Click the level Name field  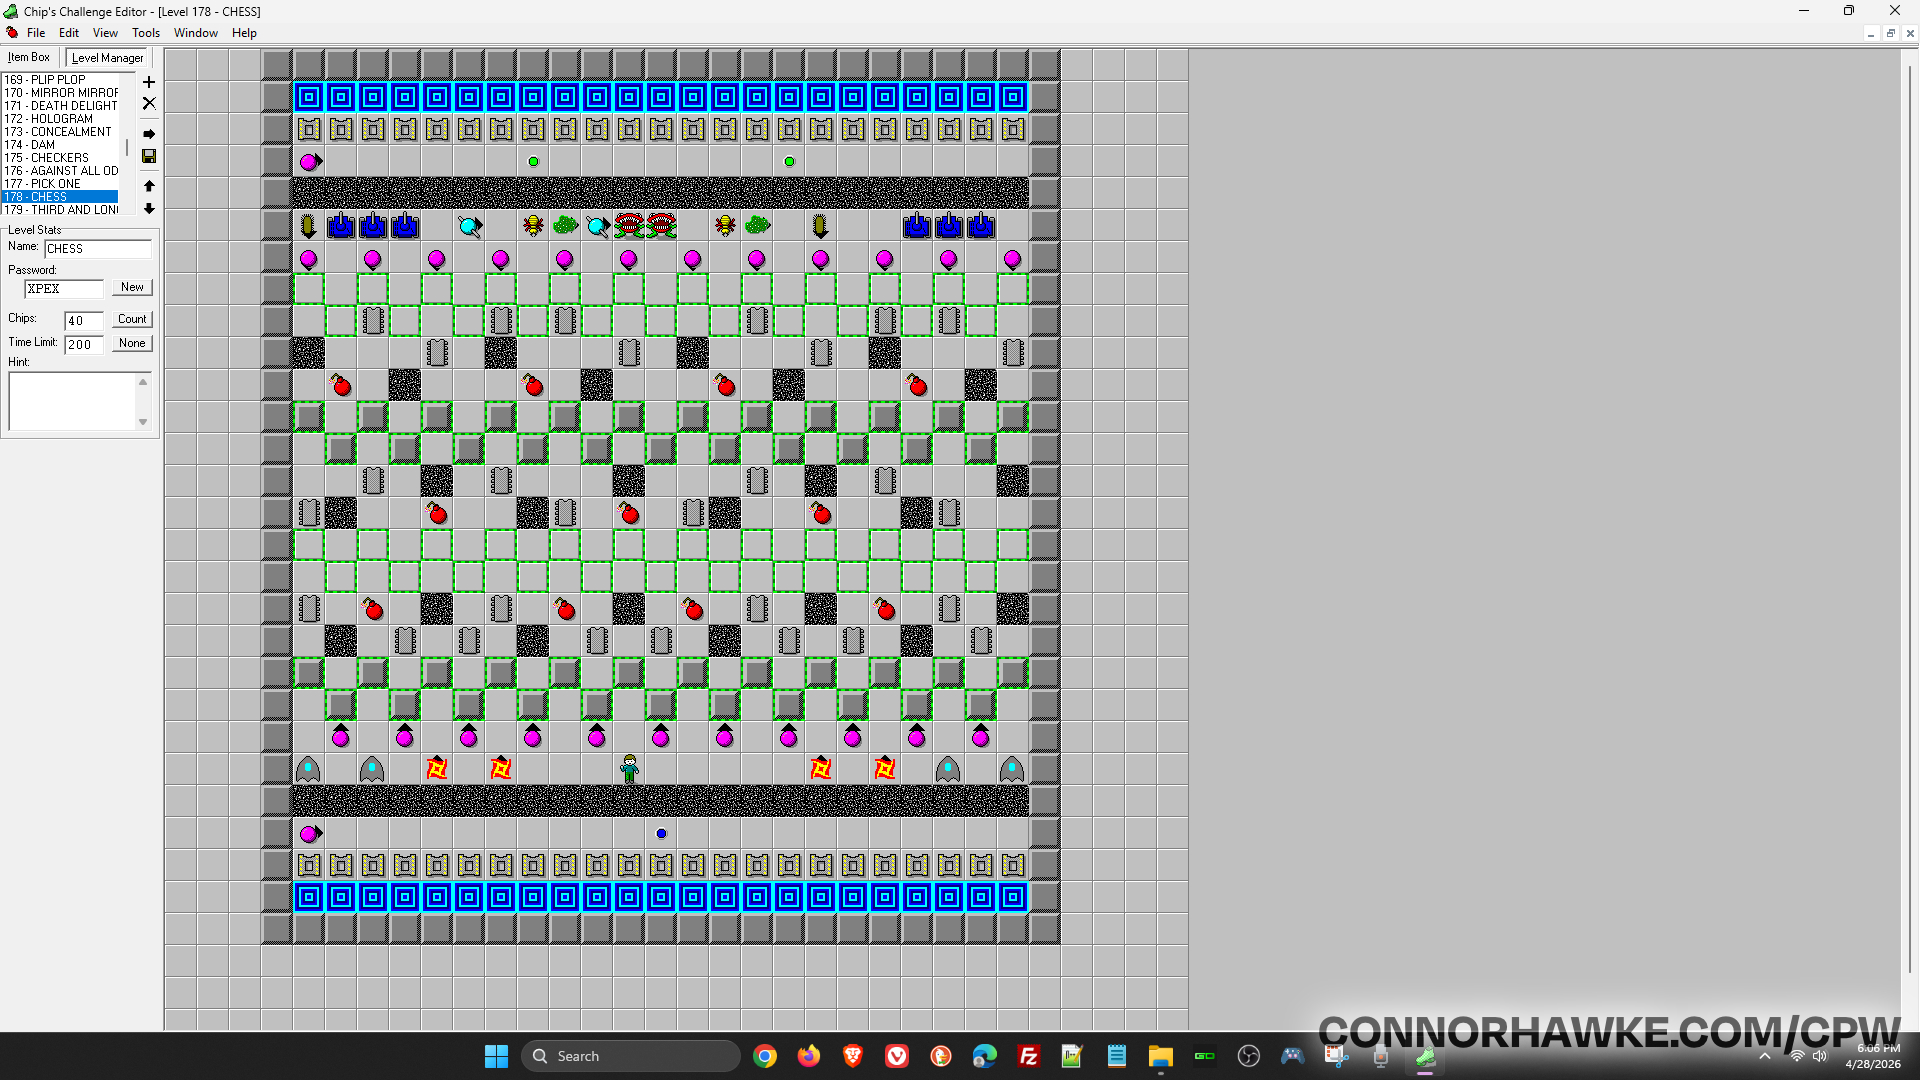click(x=98, y=249)
